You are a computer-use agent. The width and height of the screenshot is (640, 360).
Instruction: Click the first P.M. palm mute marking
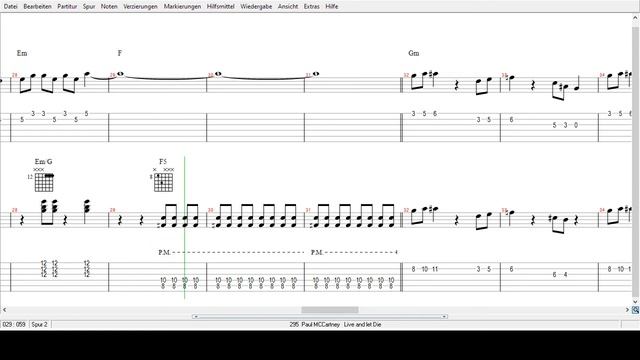pyautogui.click(x=164, y=253)
